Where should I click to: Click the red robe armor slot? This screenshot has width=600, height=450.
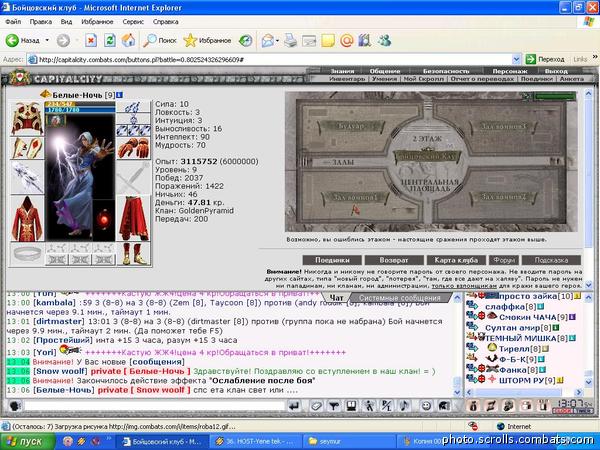click(27, 218)
